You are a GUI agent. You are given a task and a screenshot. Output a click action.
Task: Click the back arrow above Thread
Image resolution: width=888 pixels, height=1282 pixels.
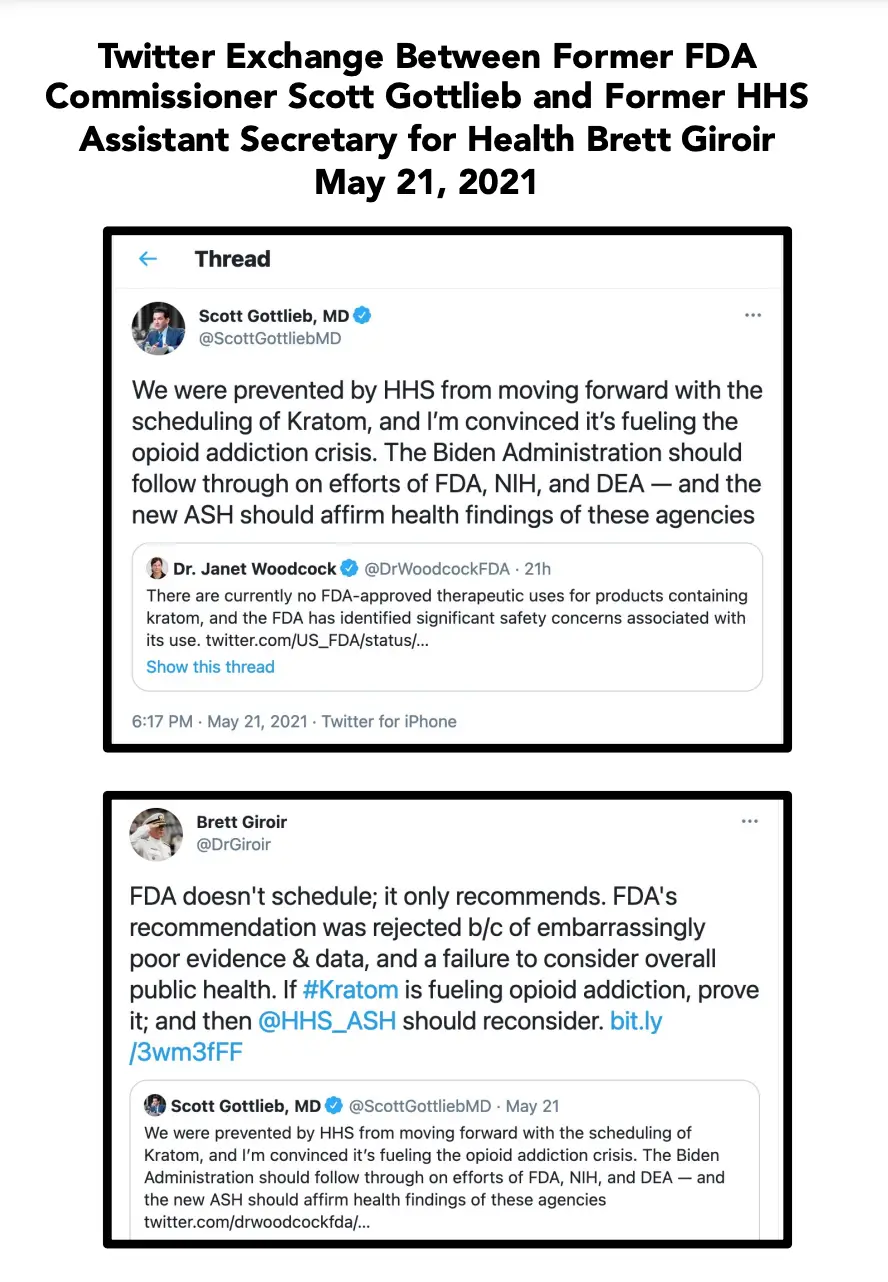(147, 259)
